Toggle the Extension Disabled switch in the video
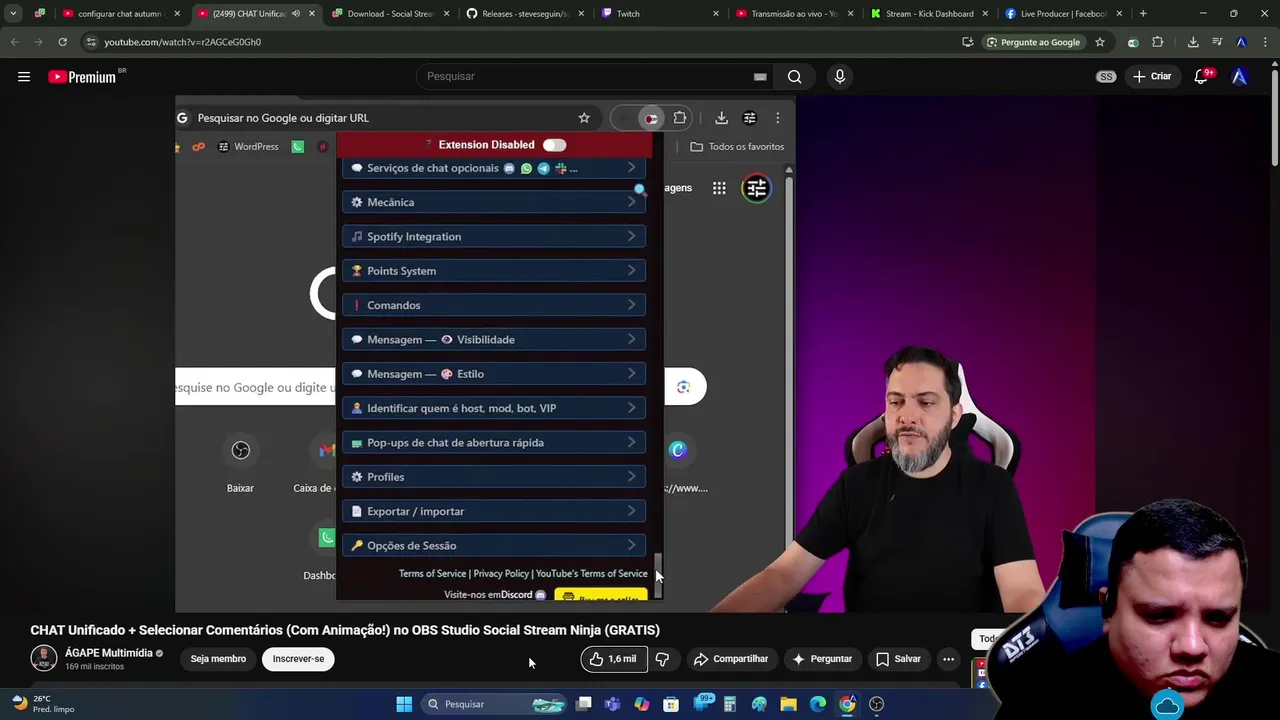This screenshot has height=720, width=1280. click(554, 145)
